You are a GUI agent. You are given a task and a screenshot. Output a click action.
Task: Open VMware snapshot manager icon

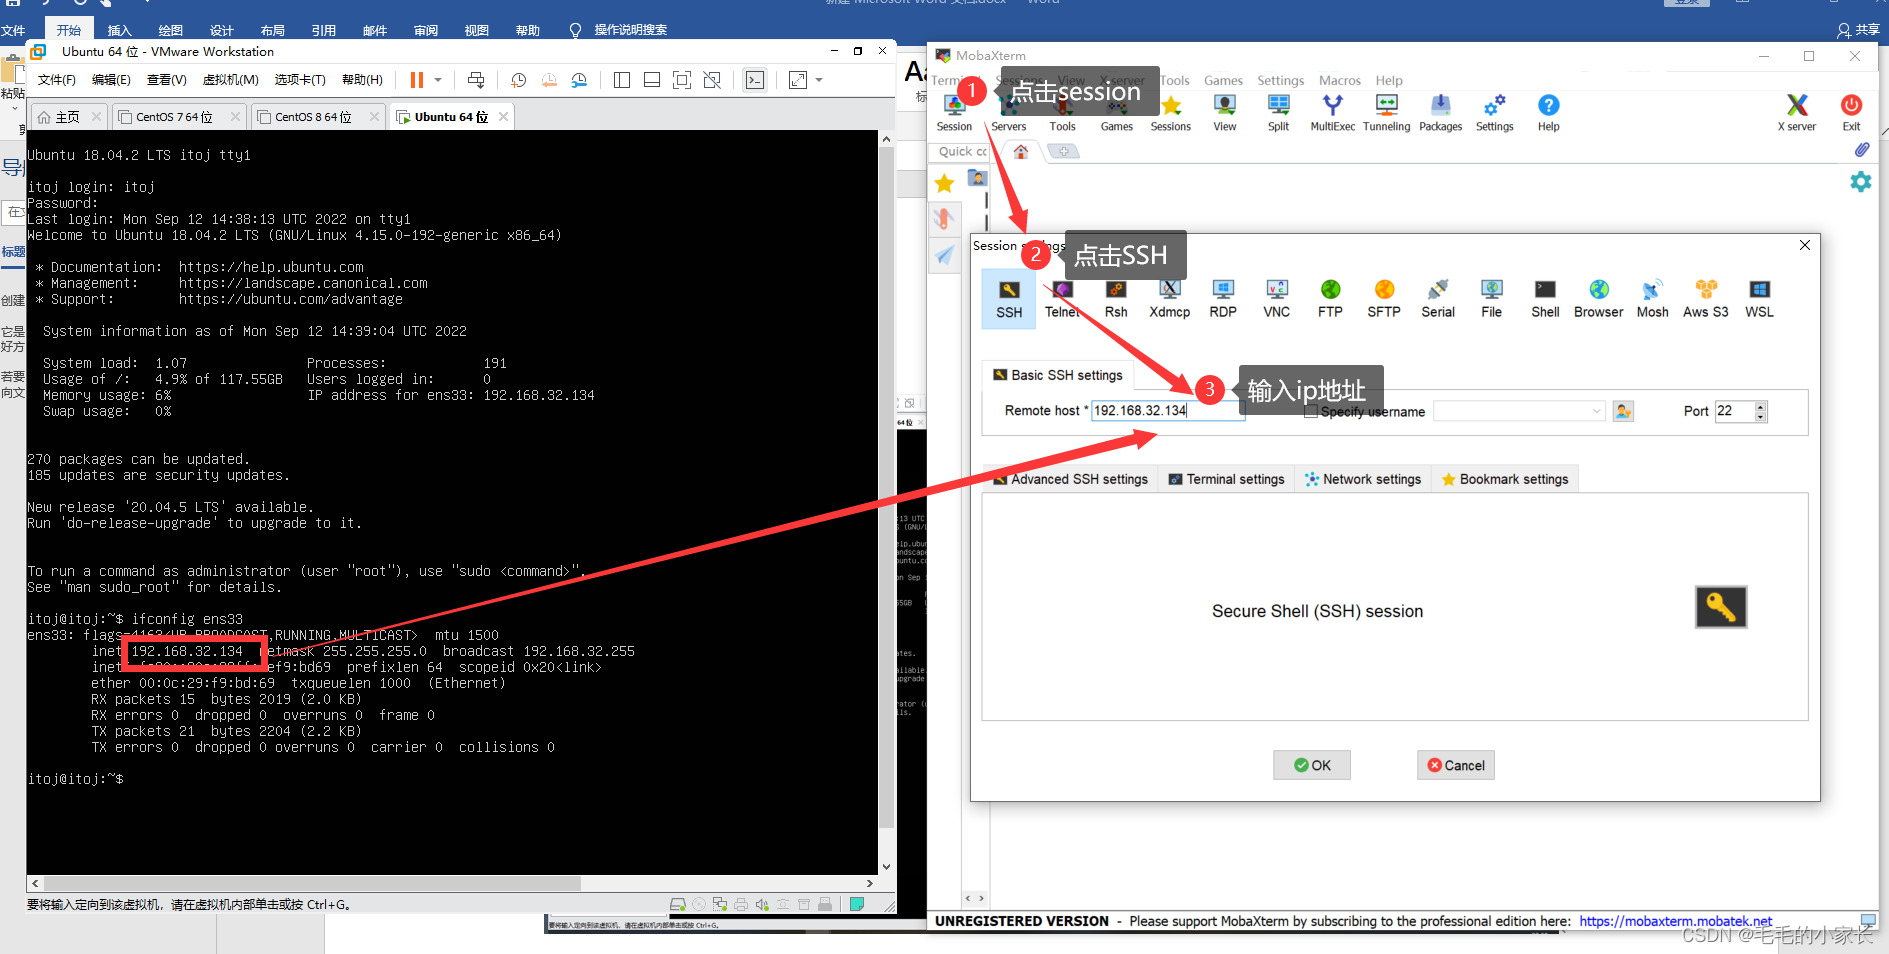[579, 80]
